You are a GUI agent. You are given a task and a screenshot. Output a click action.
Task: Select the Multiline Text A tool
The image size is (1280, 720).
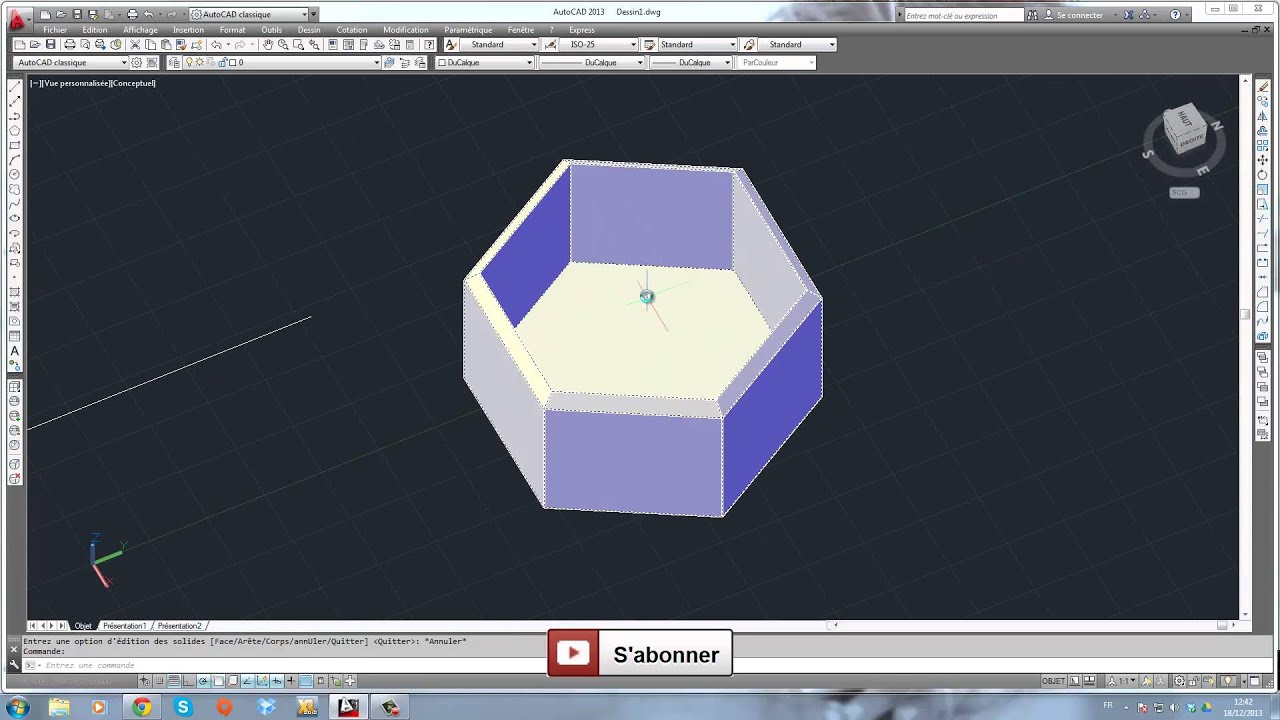15,351
